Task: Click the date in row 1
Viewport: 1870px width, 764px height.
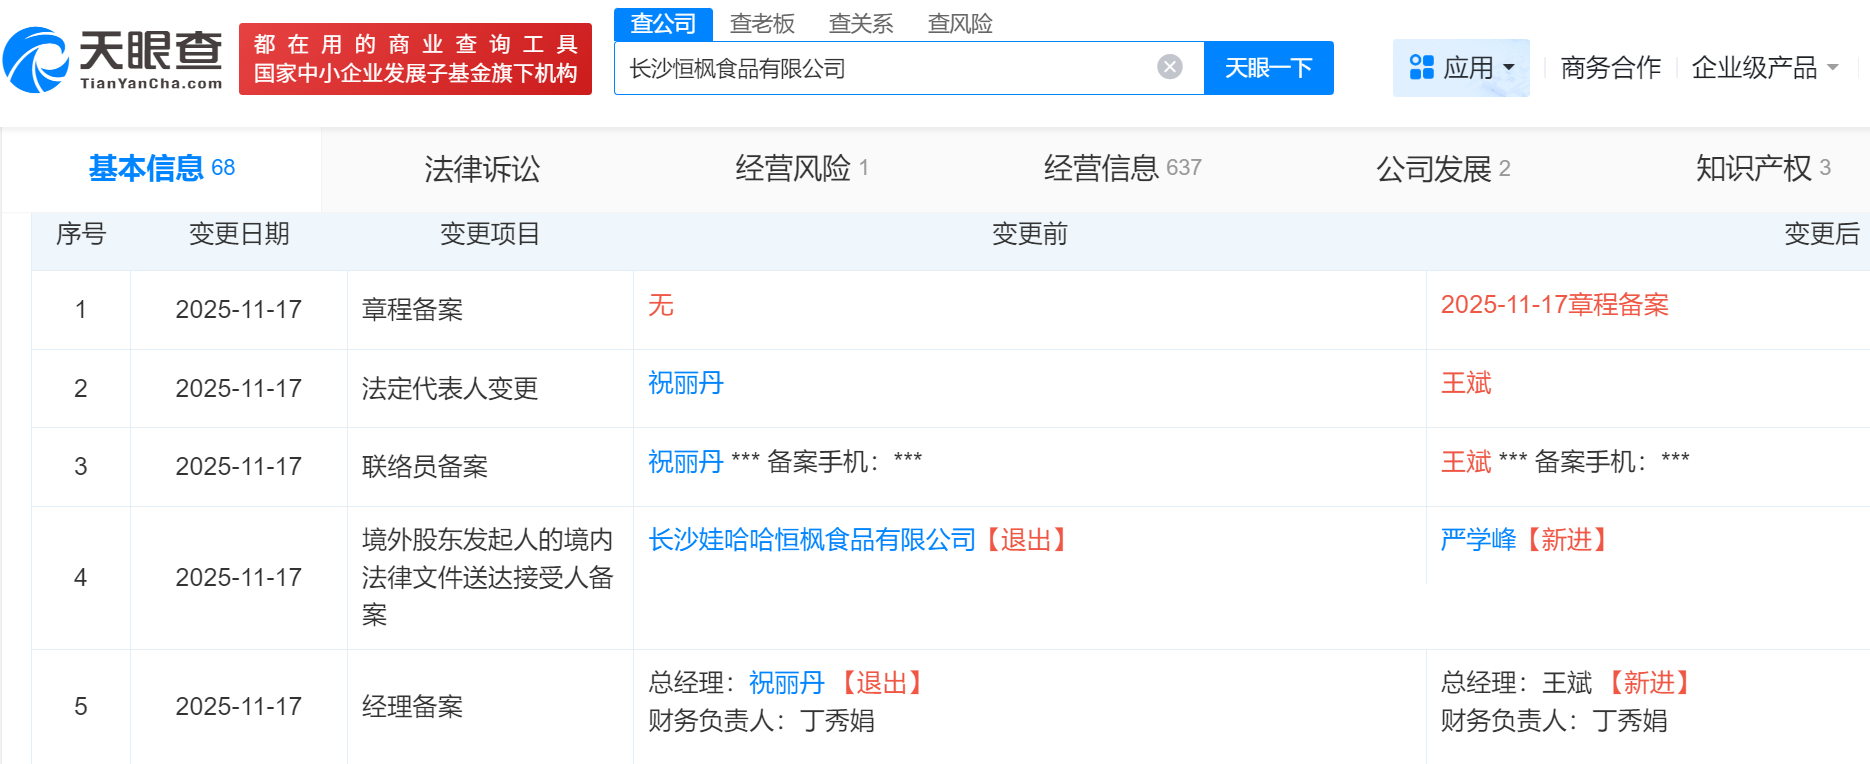Action: tap(239, 310)
